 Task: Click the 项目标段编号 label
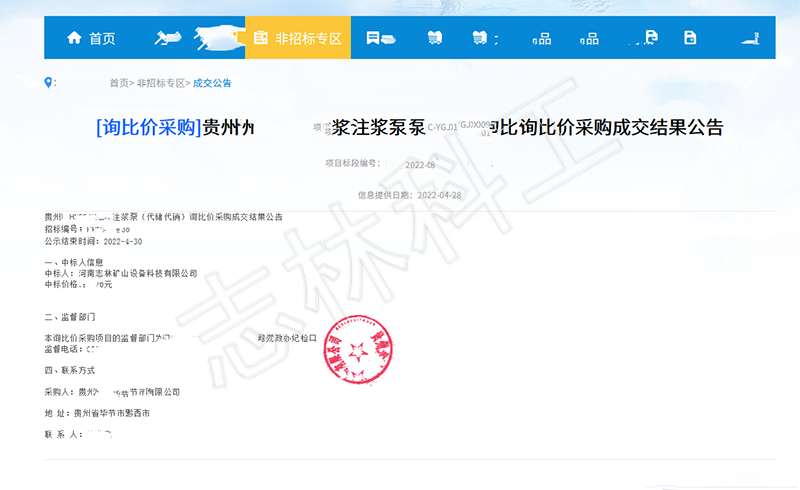[353, 163]
